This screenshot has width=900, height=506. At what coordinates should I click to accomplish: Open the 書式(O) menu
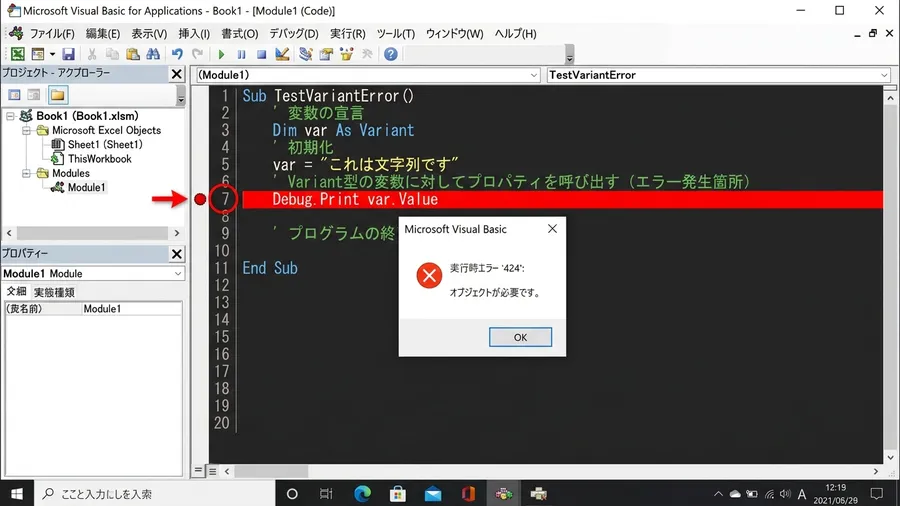click(x=240, y=34)
